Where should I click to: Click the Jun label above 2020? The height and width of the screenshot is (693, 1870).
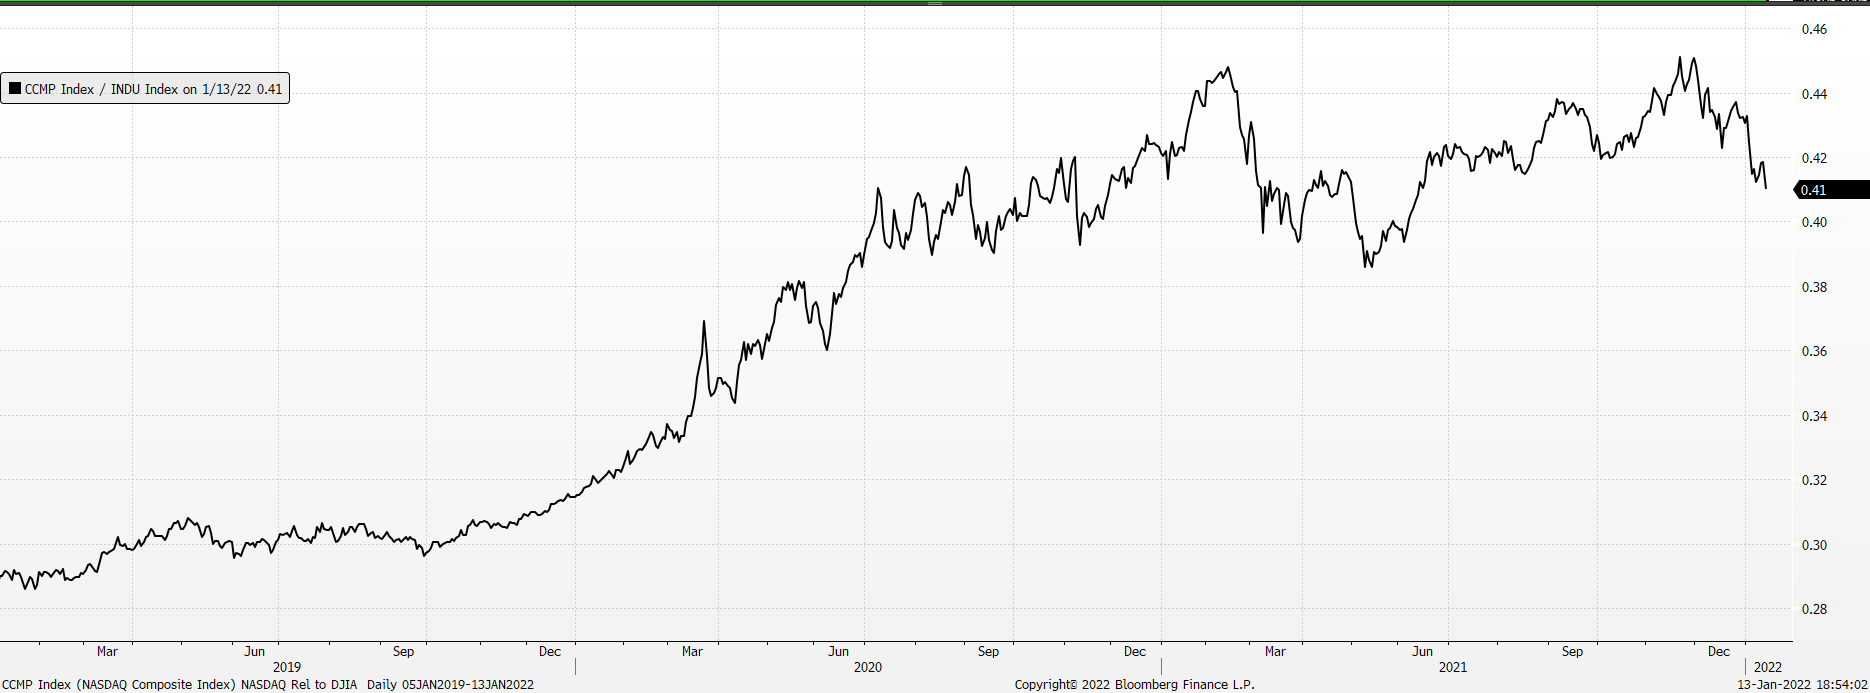click(x=839, y=651)
